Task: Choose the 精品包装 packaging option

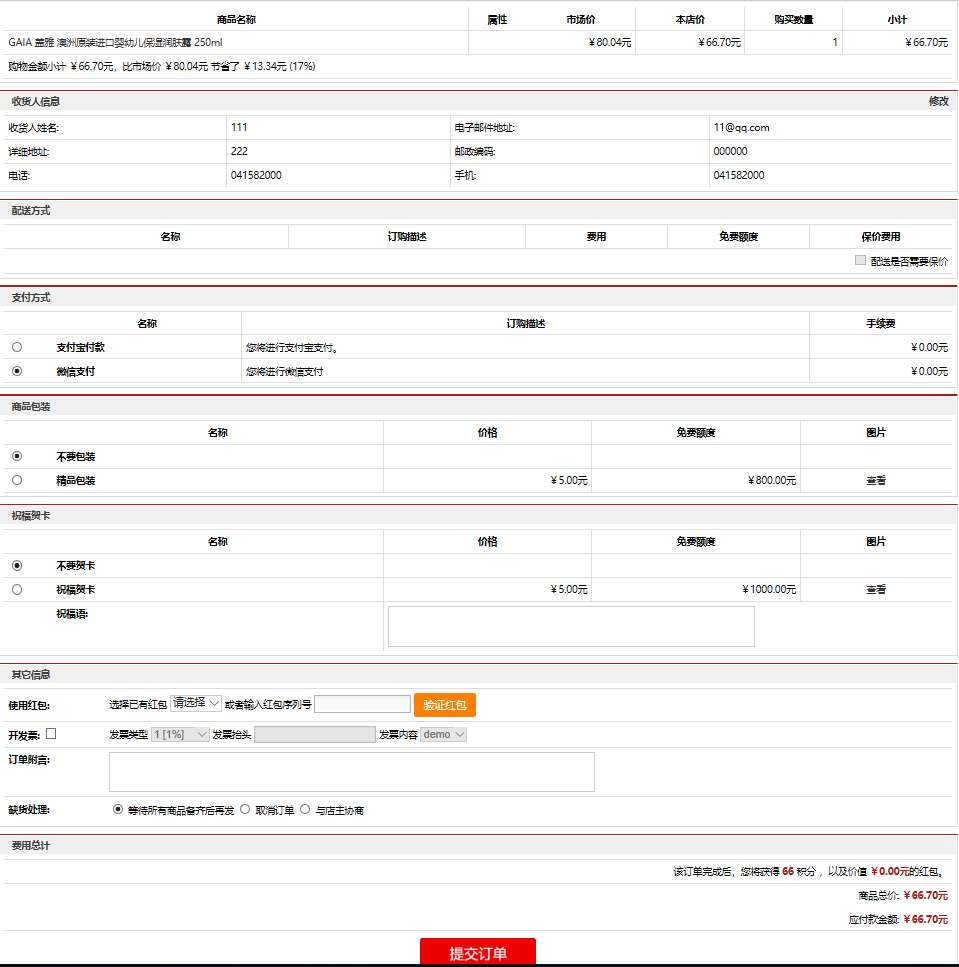Action: click(x=17, y=480)
